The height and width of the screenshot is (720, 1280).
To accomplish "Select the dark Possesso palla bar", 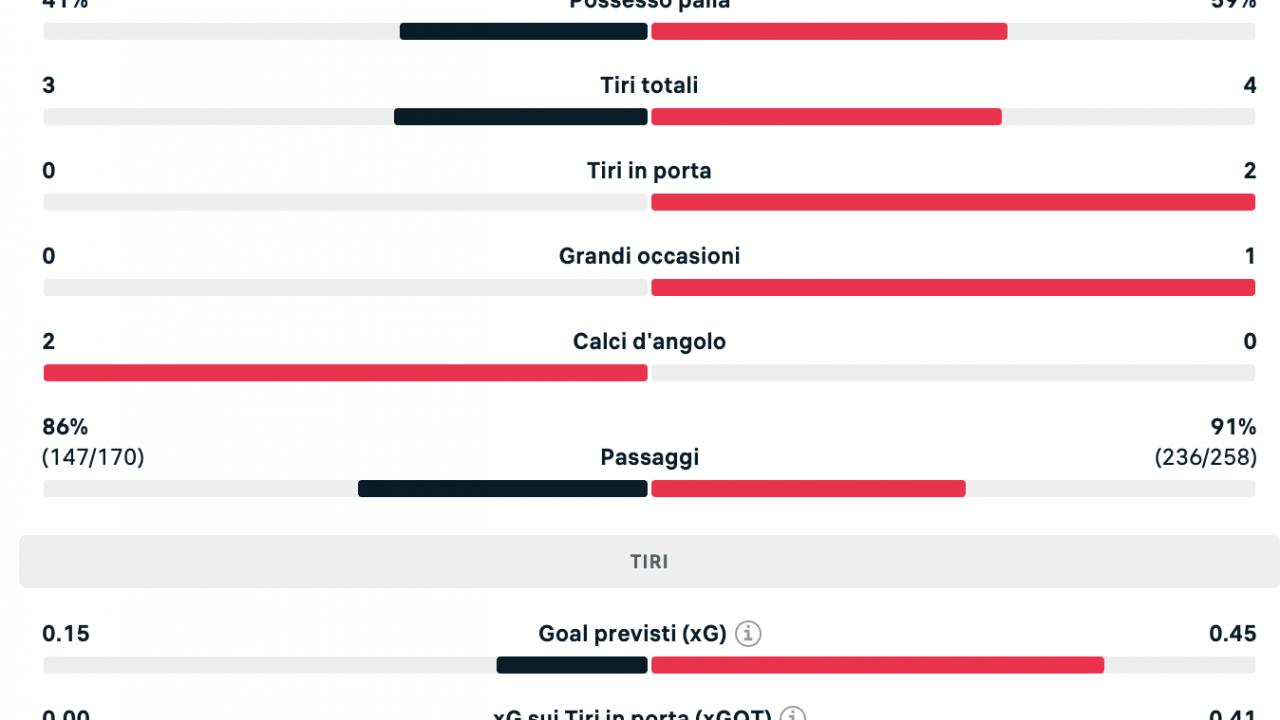I will [524, 31].
